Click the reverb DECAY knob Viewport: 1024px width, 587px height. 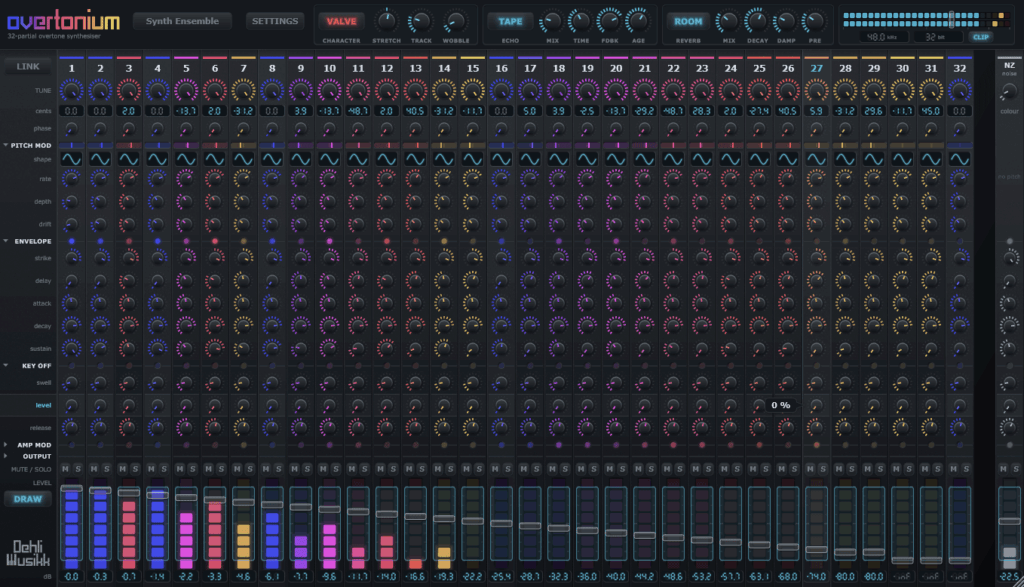757,22
